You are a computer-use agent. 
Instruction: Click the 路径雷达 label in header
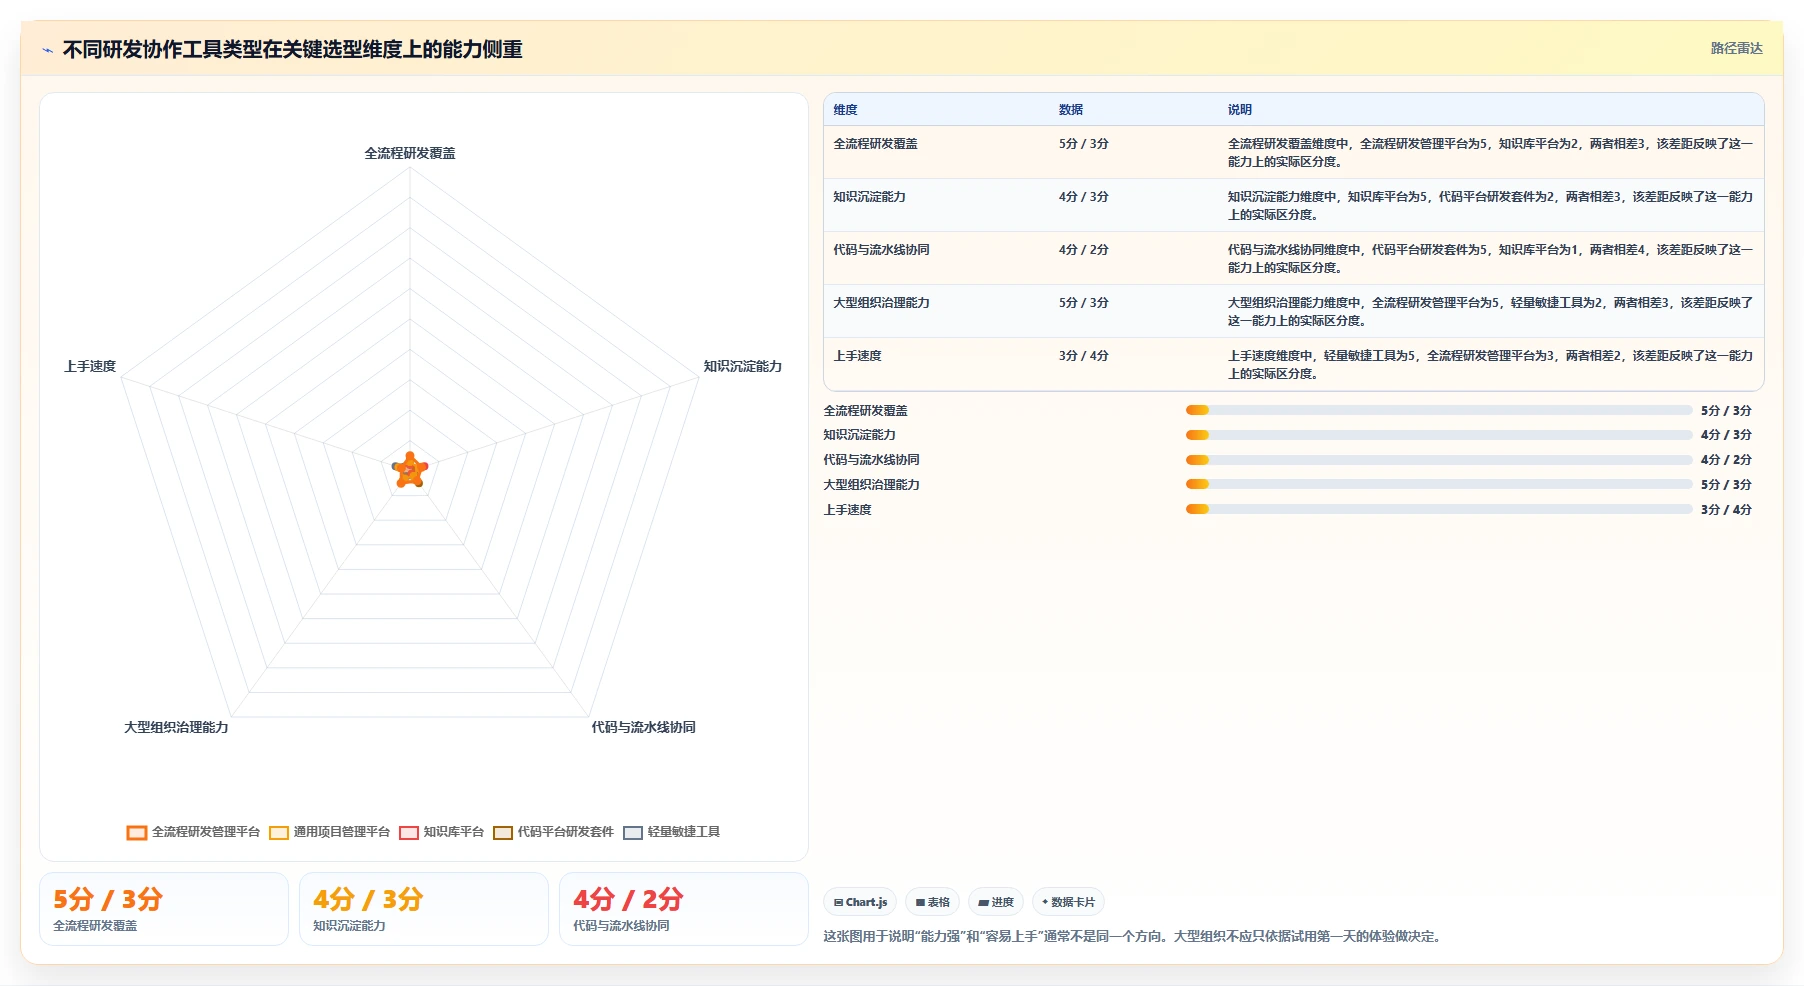[x=1736, y=48]
